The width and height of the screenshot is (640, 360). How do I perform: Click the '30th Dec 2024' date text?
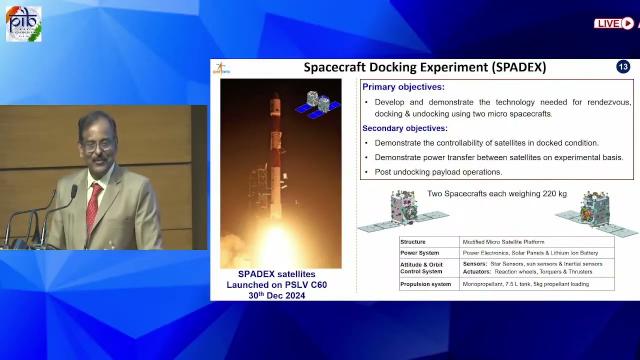277,296
